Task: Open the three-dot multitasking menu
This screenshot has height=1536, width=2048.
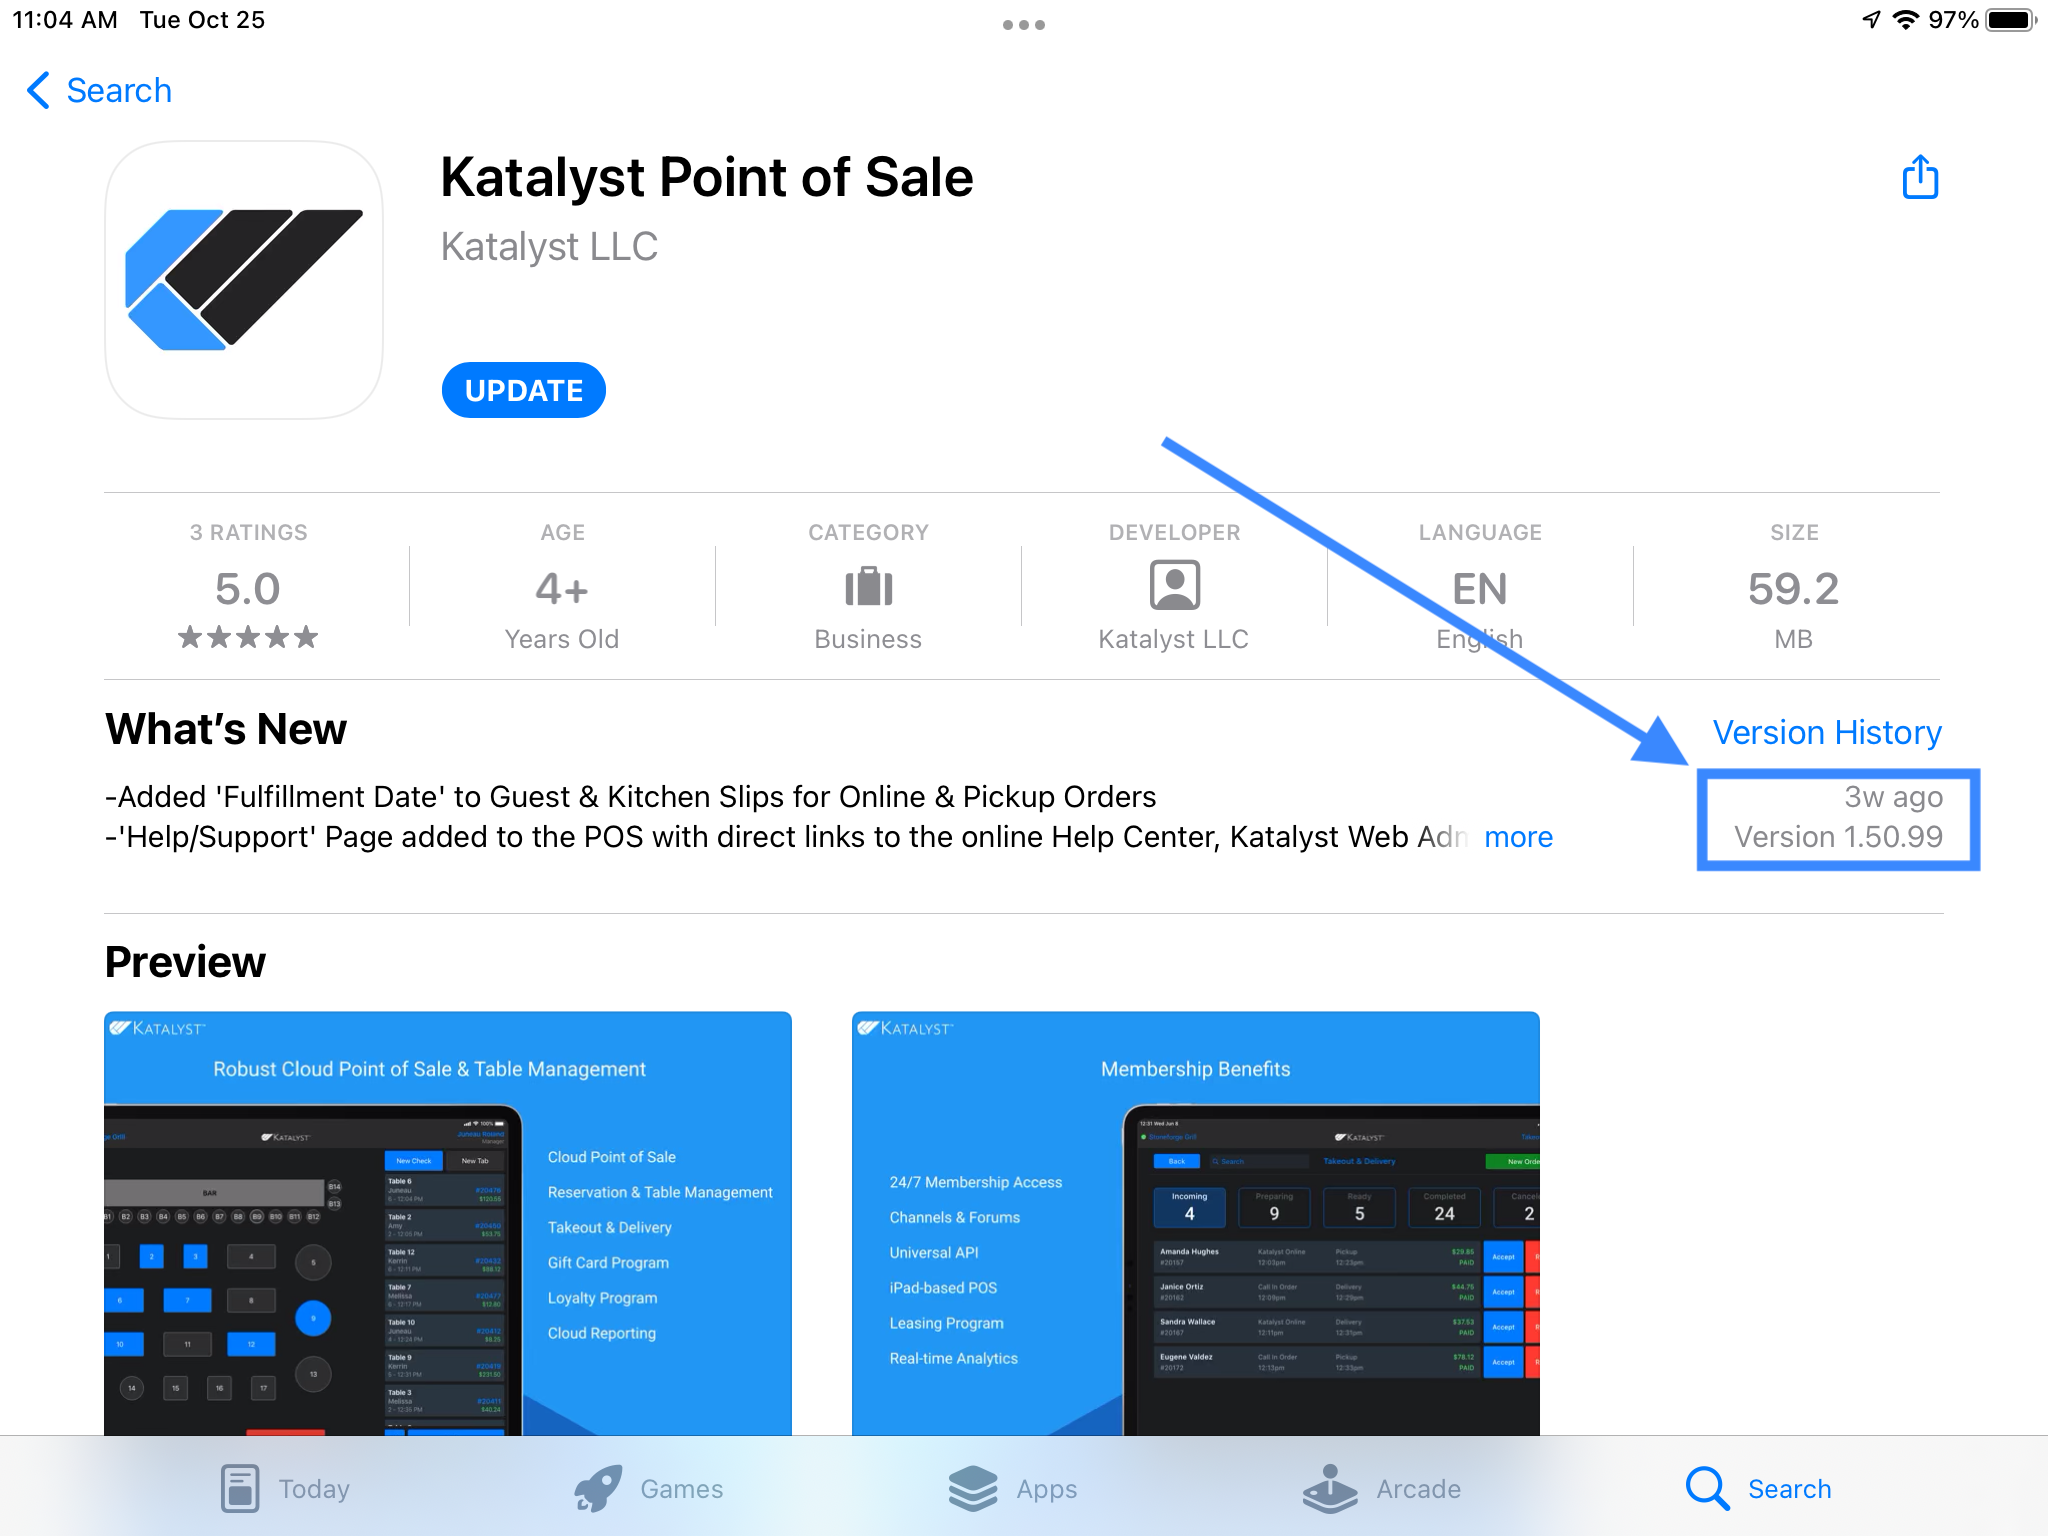Action: coord(1024,25)
